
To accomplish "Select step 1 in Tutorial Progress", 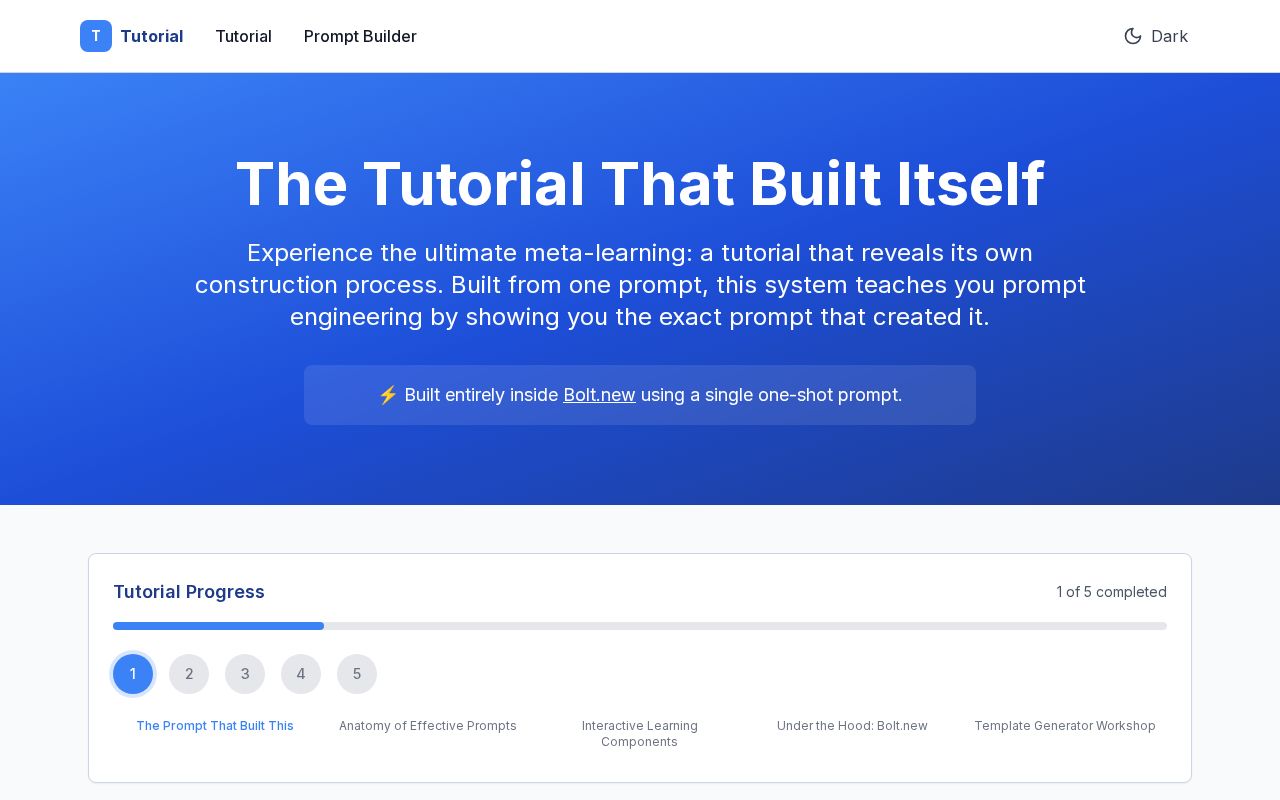I will coord(133,674).
